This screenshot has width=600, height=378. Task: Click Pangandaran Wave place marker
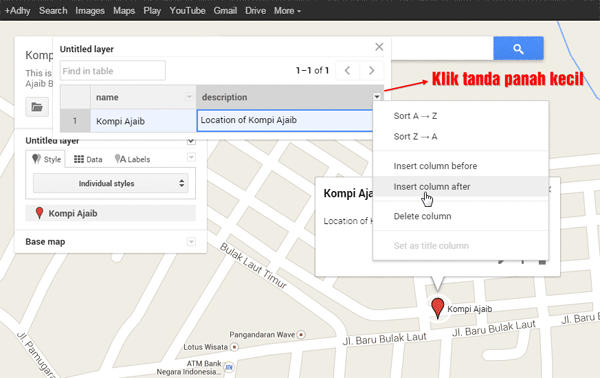301,335
